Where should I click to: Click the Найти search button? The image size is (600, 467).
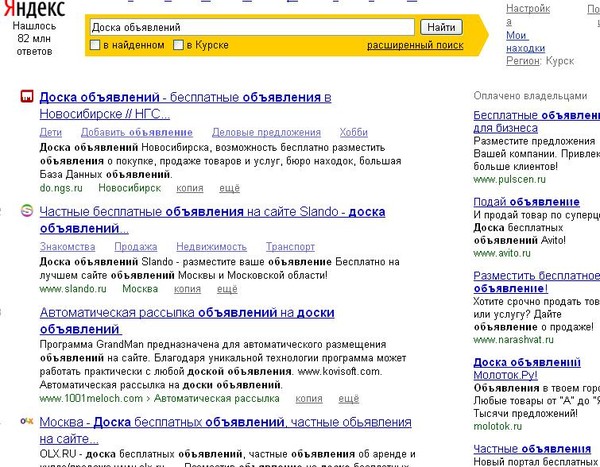[441, 27]
